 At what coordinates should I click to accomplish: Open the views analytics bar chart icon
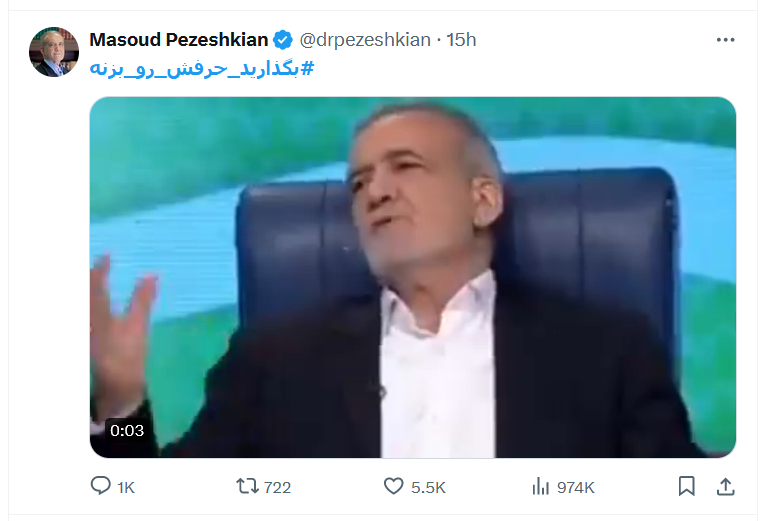540,486
